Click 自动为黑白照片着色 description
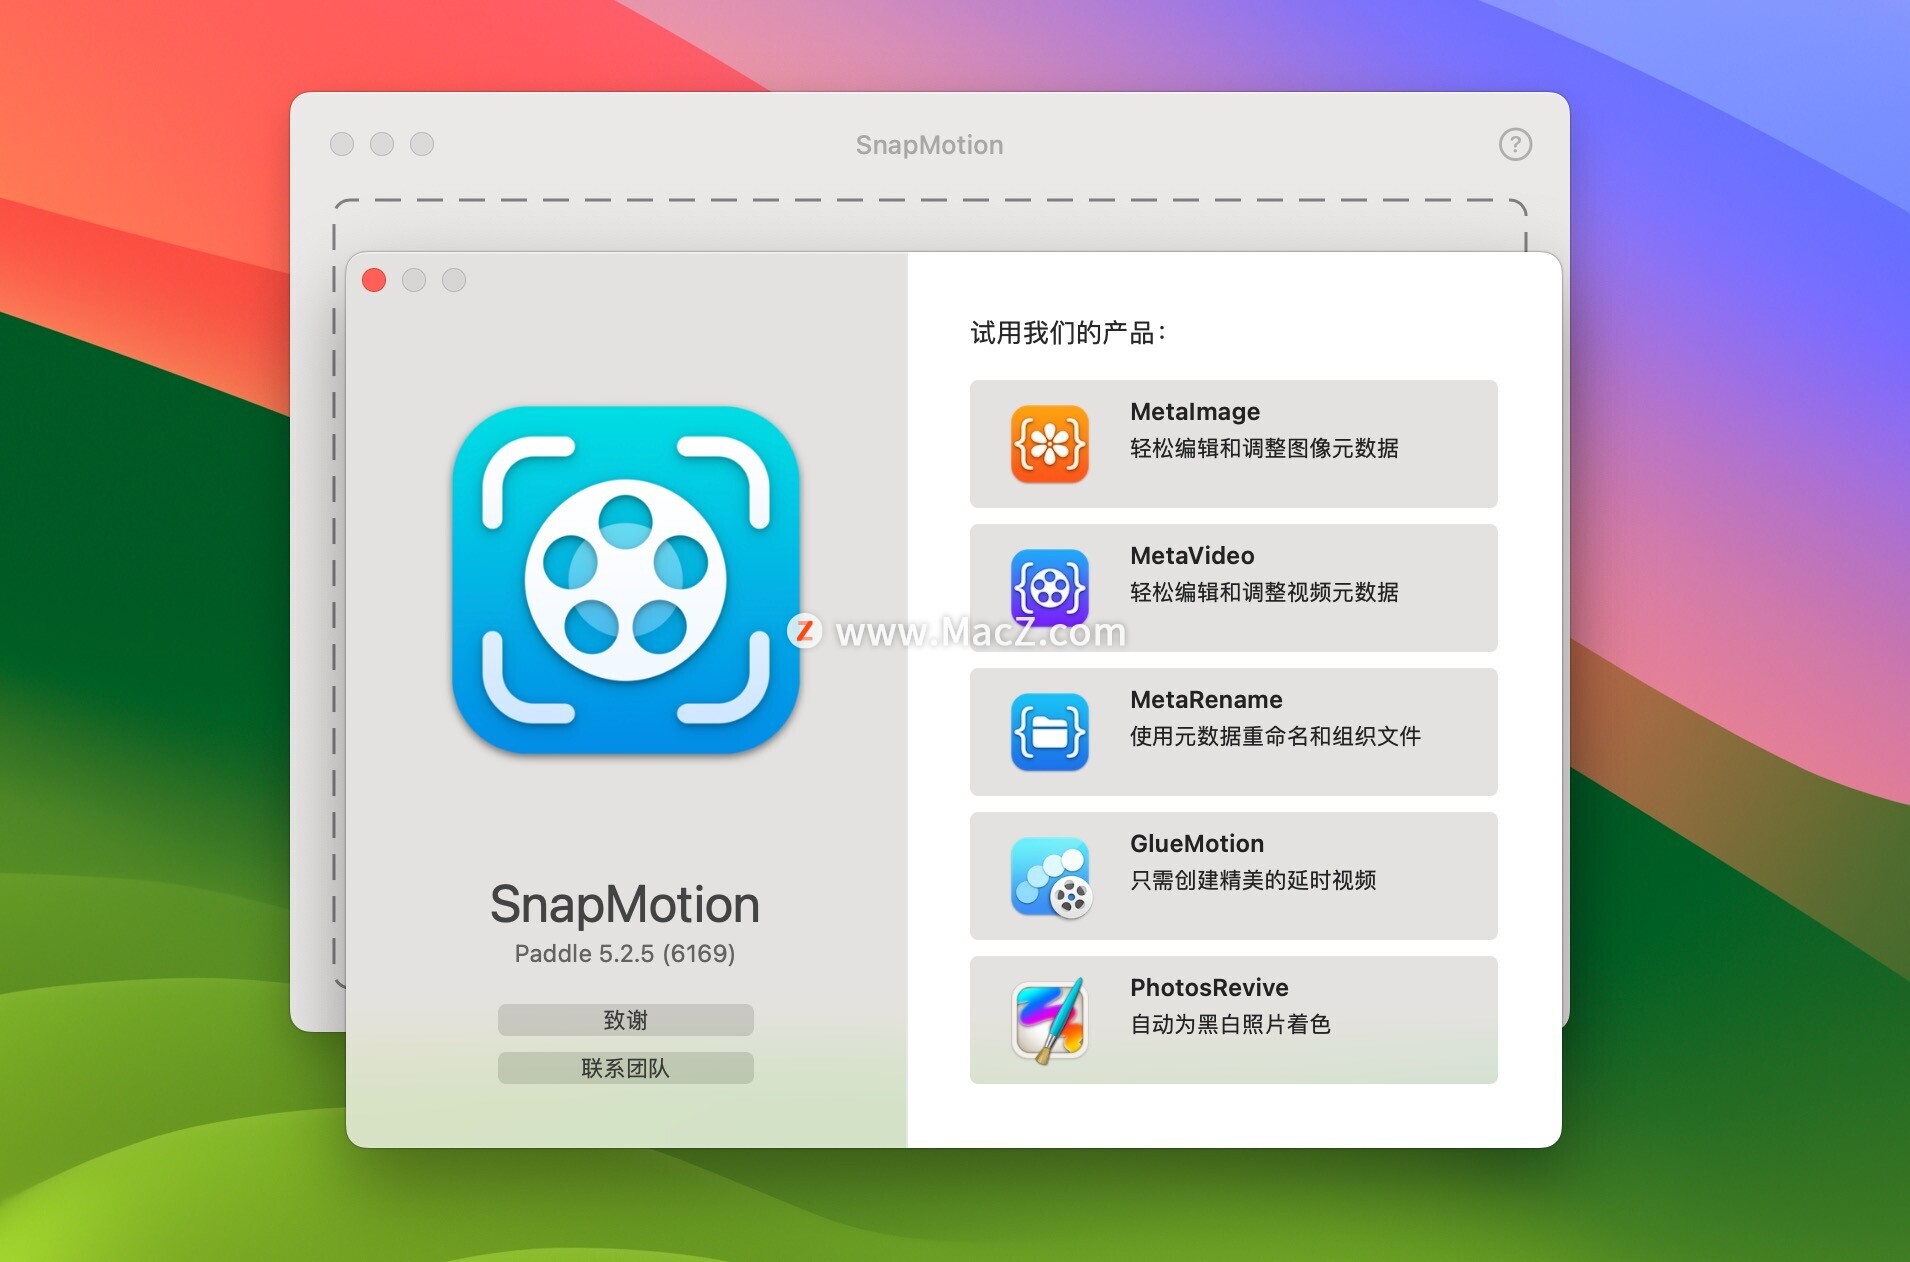The height and width of the screenshot is (1262, 1910). [1230, 1024]
